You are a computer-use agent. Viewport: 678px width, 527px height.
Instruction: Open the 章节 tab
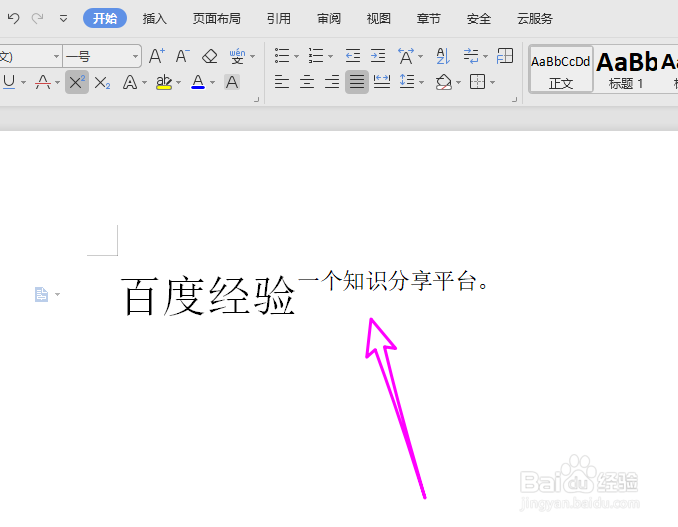coord(429,19)
